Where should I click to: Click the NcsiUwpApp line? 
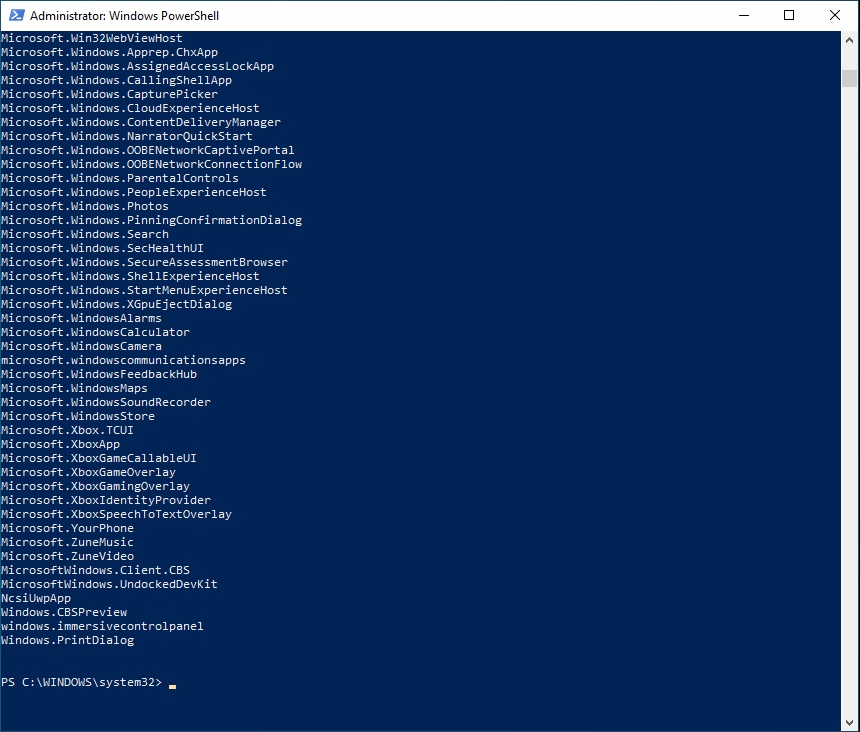[x=36, y=598]
